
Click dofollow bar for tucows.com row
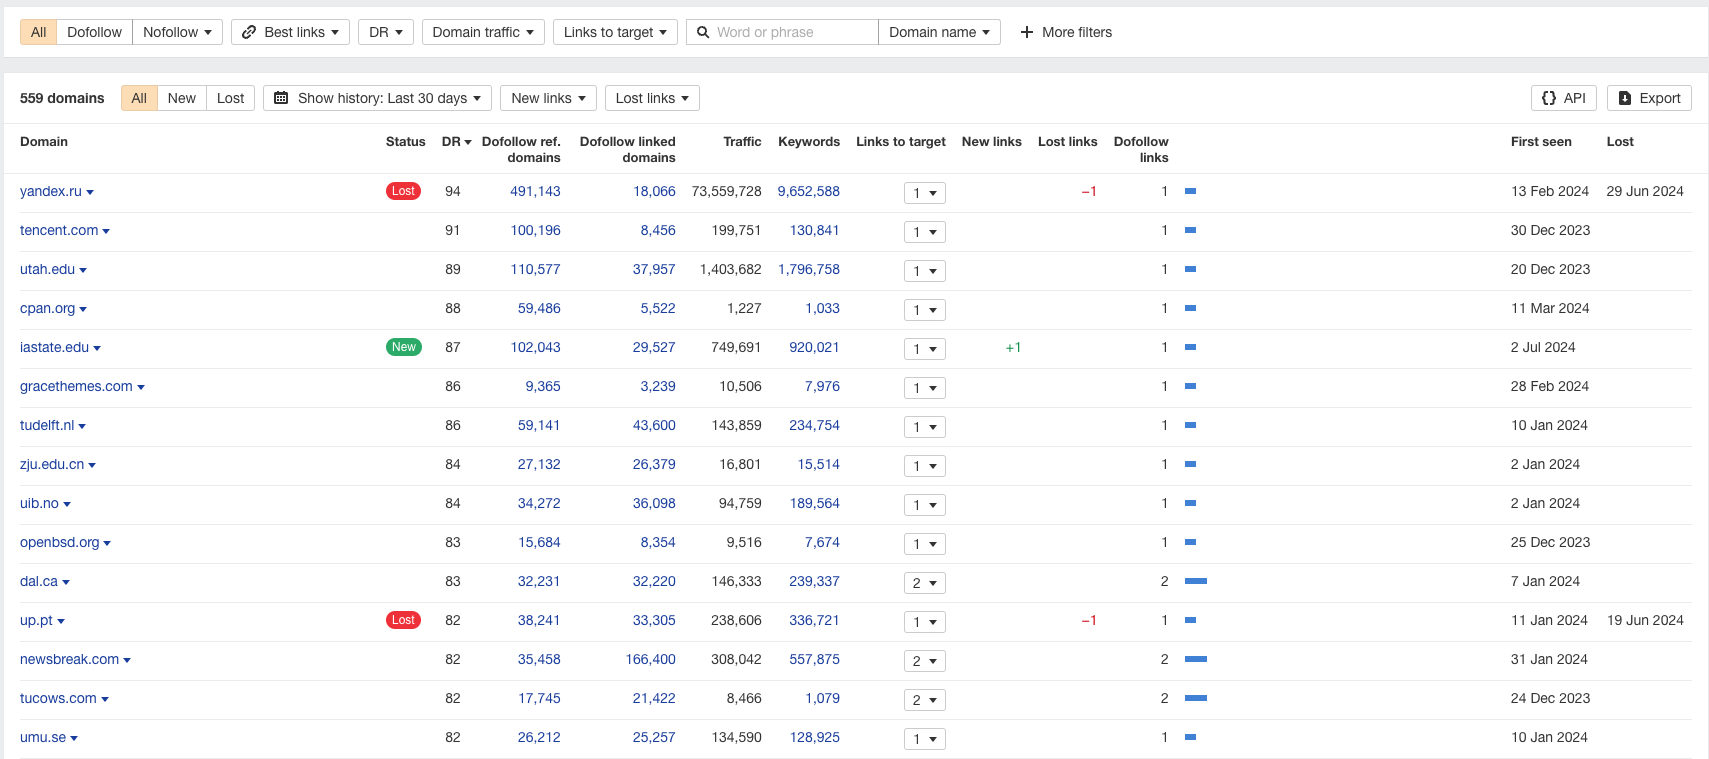click(1196, 698)
